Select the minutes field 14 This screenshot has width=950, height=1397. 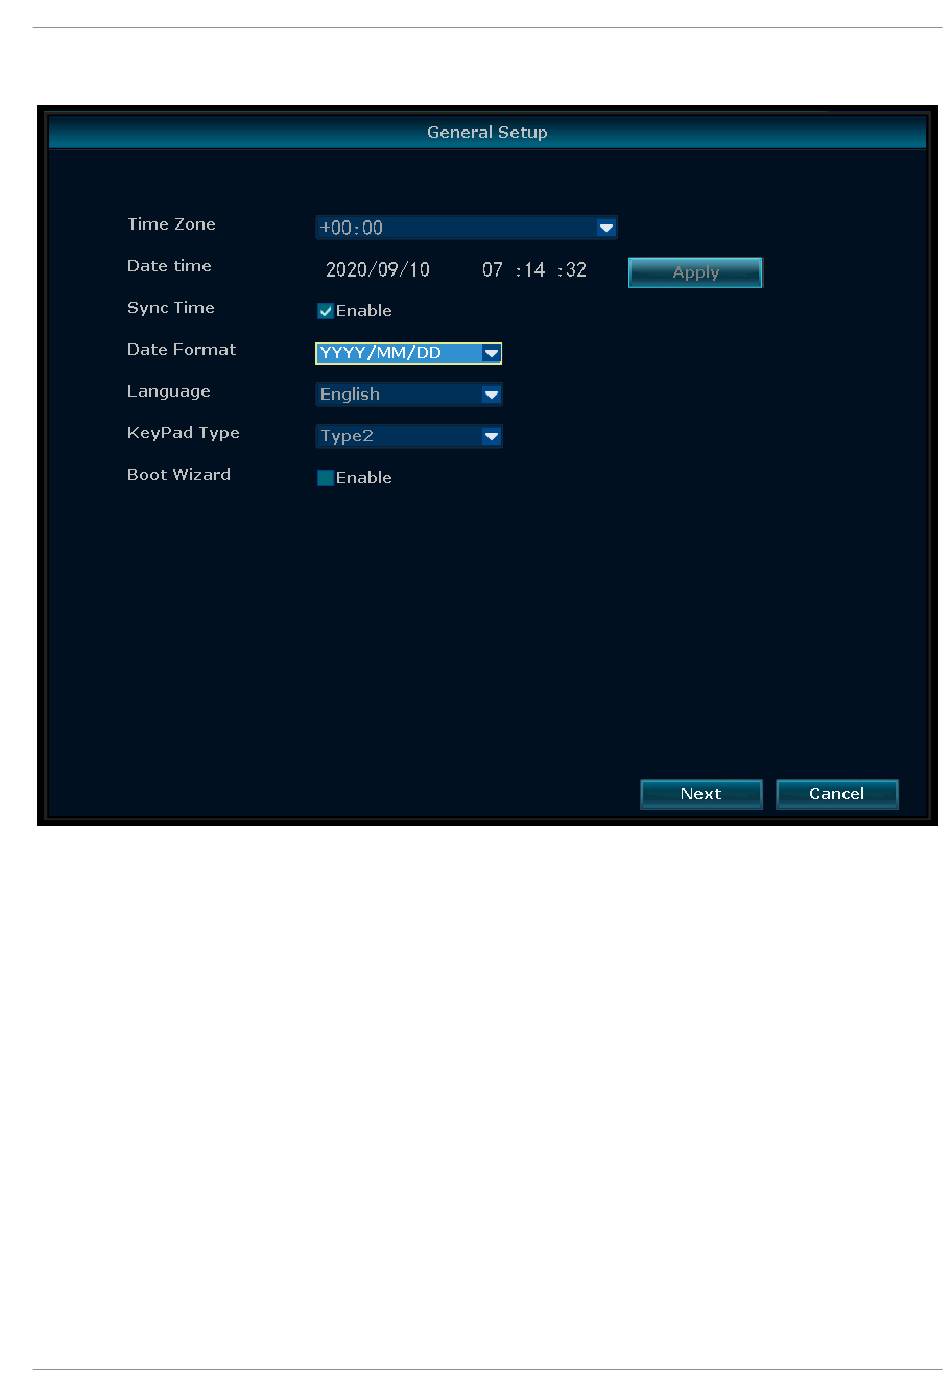pos(535,270)
